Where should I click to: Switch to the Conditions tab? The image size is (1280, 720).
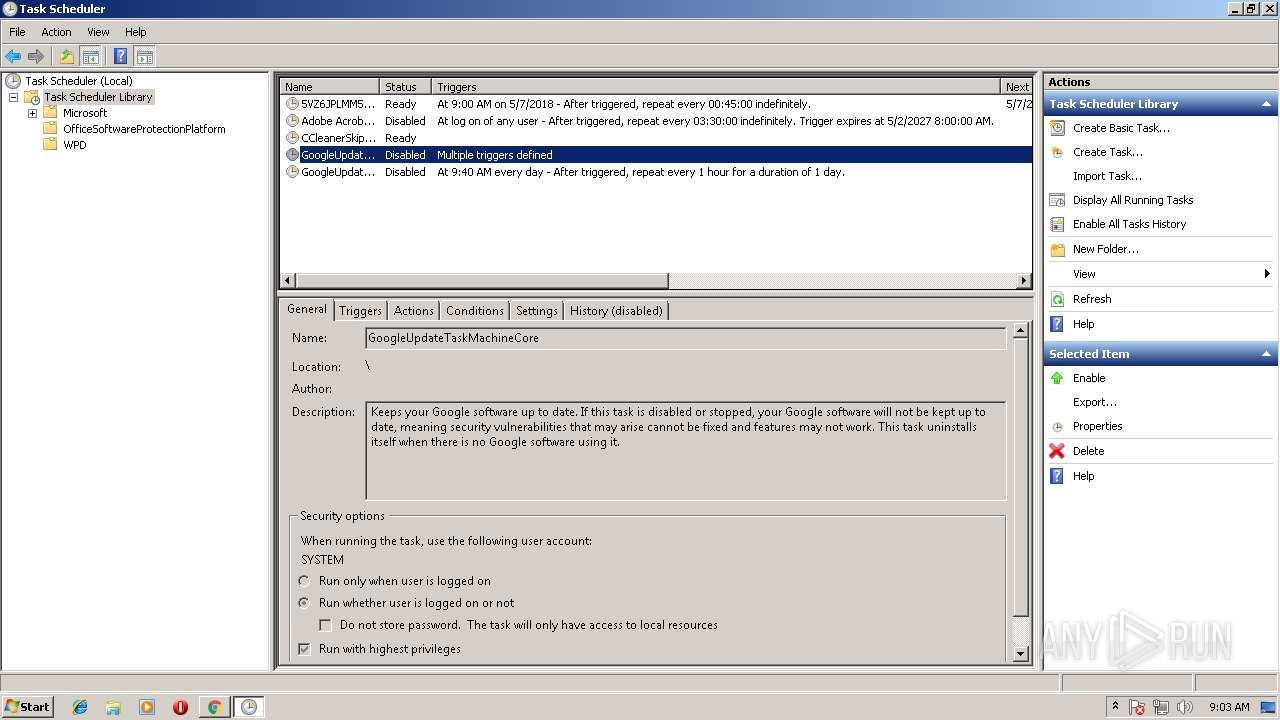[x=475, y=311]
